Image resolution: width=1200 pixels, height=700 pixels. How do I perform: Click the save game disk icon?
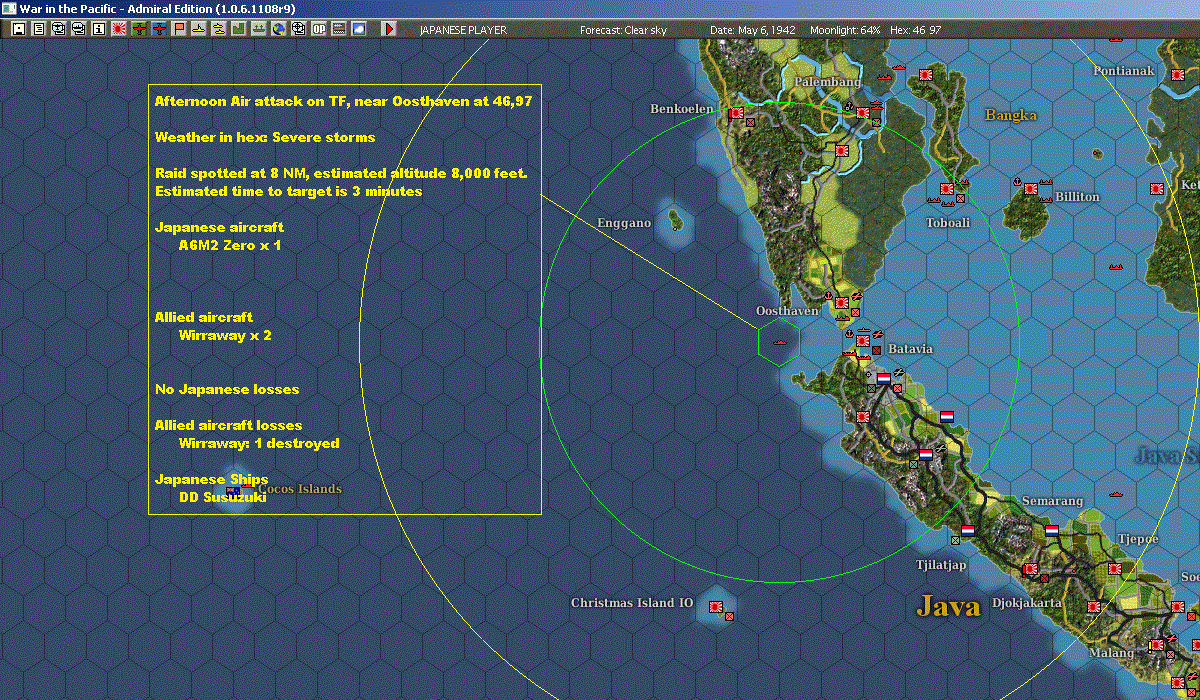click(x=18, y=29)
